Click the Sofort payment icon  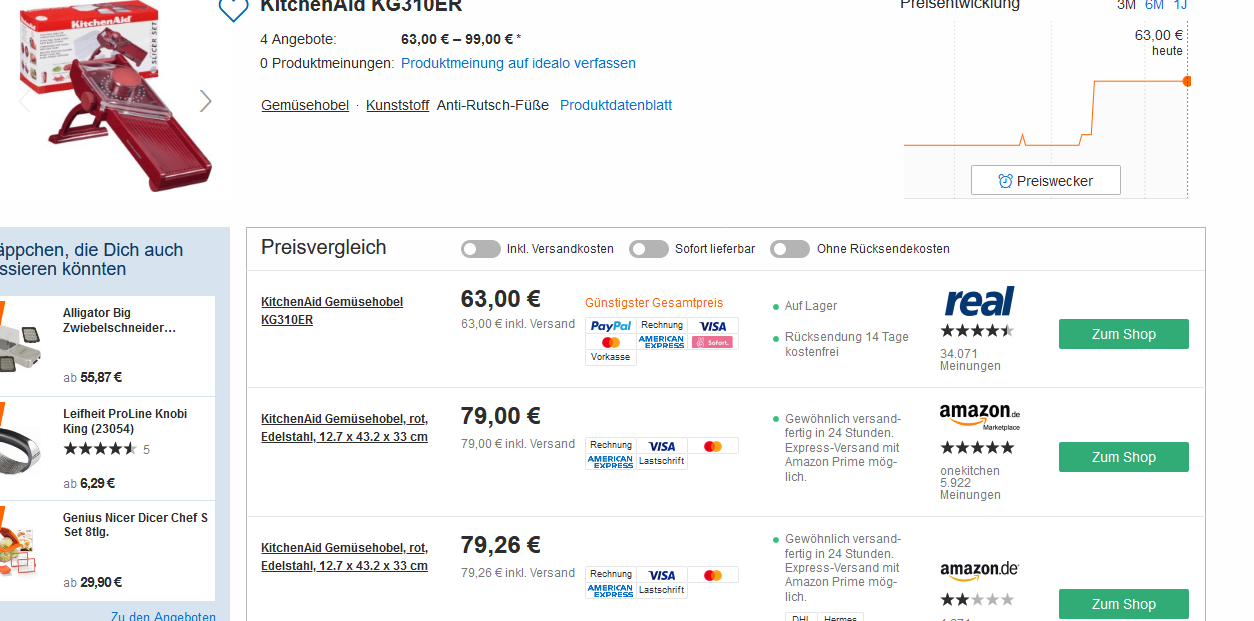click(x=712, y=342)
